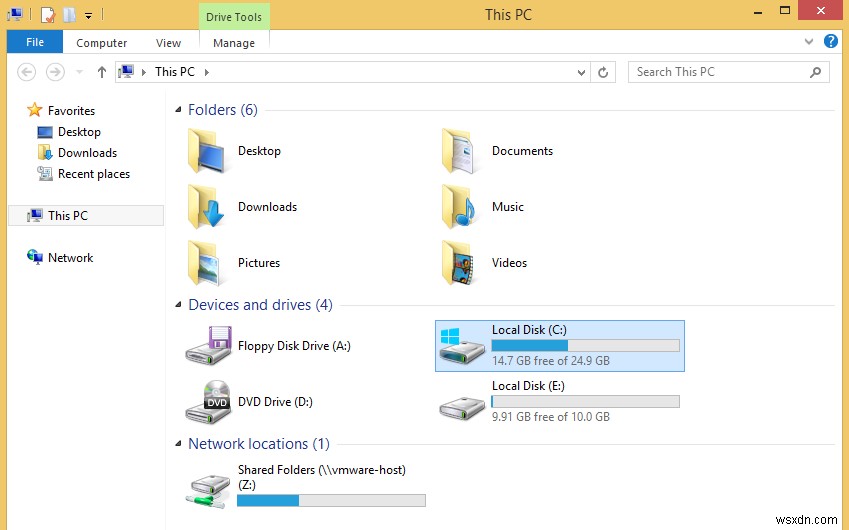The width and height of the screenshot is (849, 530).
Task: Click the computer icon in address bar
Action: point(126,71)
